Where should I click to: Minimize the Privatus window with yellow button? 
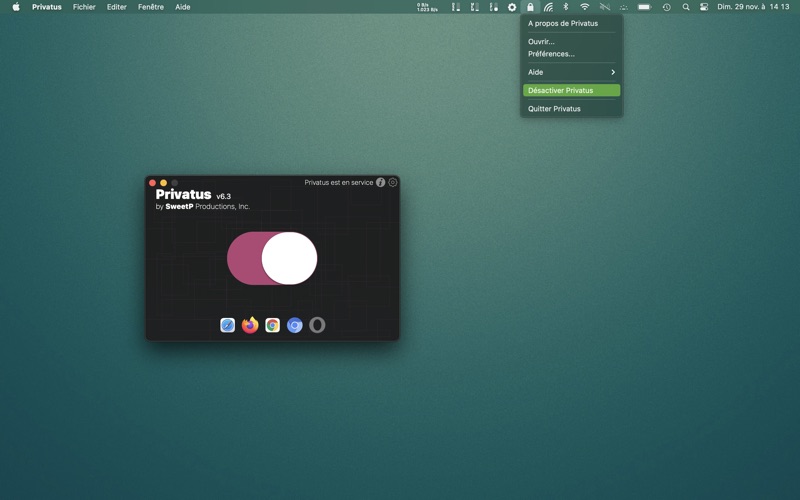(163, 183)
